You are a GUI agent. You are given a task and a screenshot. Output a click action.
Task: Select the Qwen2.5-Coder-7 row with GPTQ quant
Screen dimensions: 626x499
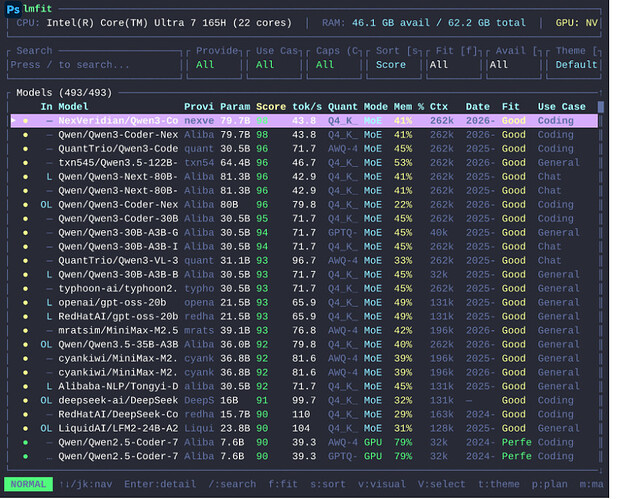point(304,456)
